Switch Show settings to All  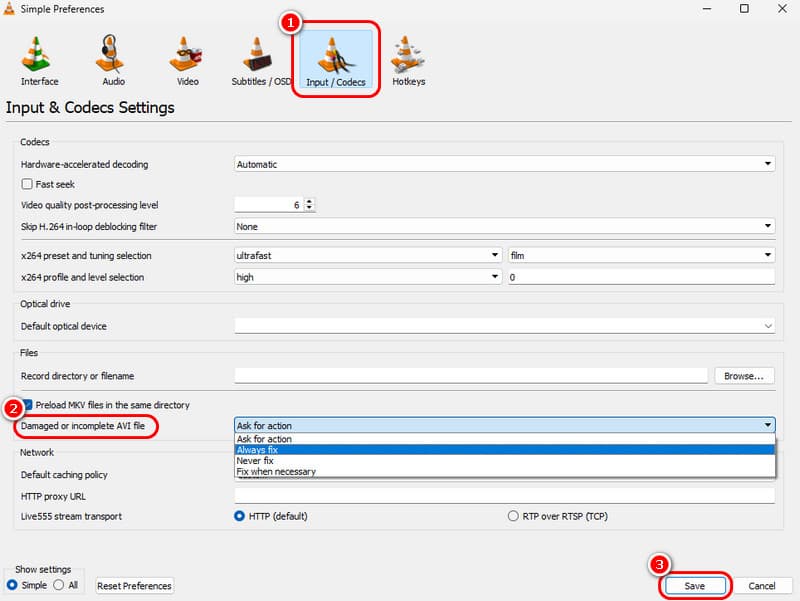58,585
